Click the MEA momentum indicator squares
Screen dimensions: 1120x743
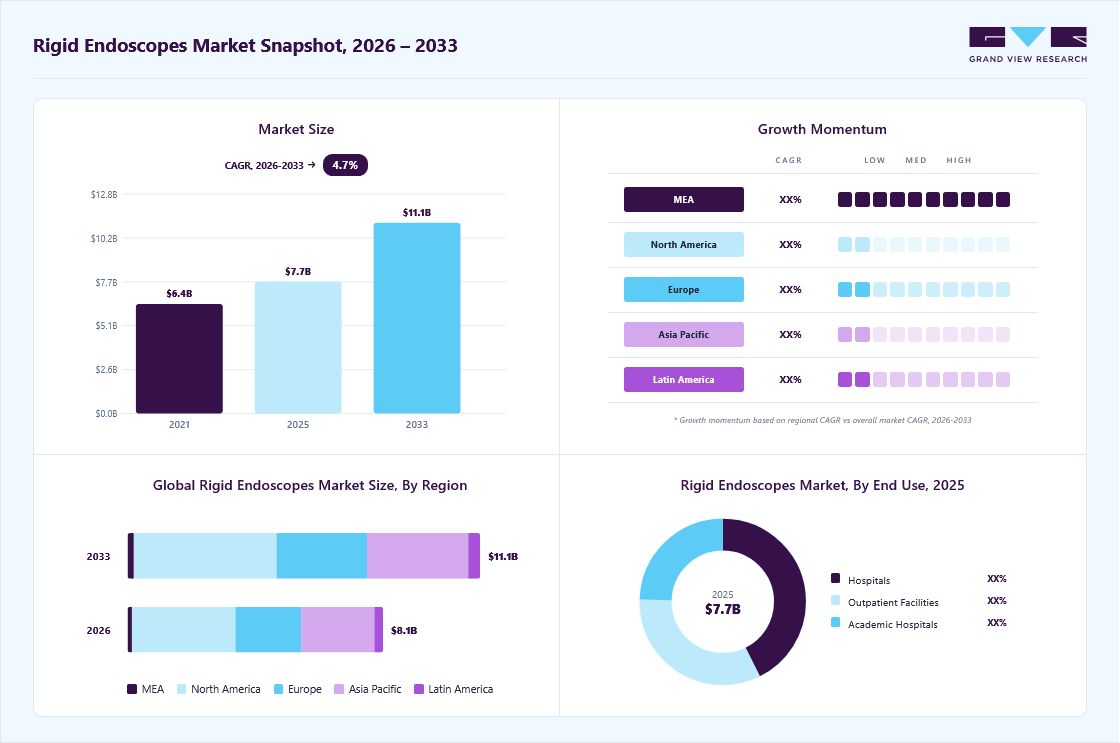(924, 199)
